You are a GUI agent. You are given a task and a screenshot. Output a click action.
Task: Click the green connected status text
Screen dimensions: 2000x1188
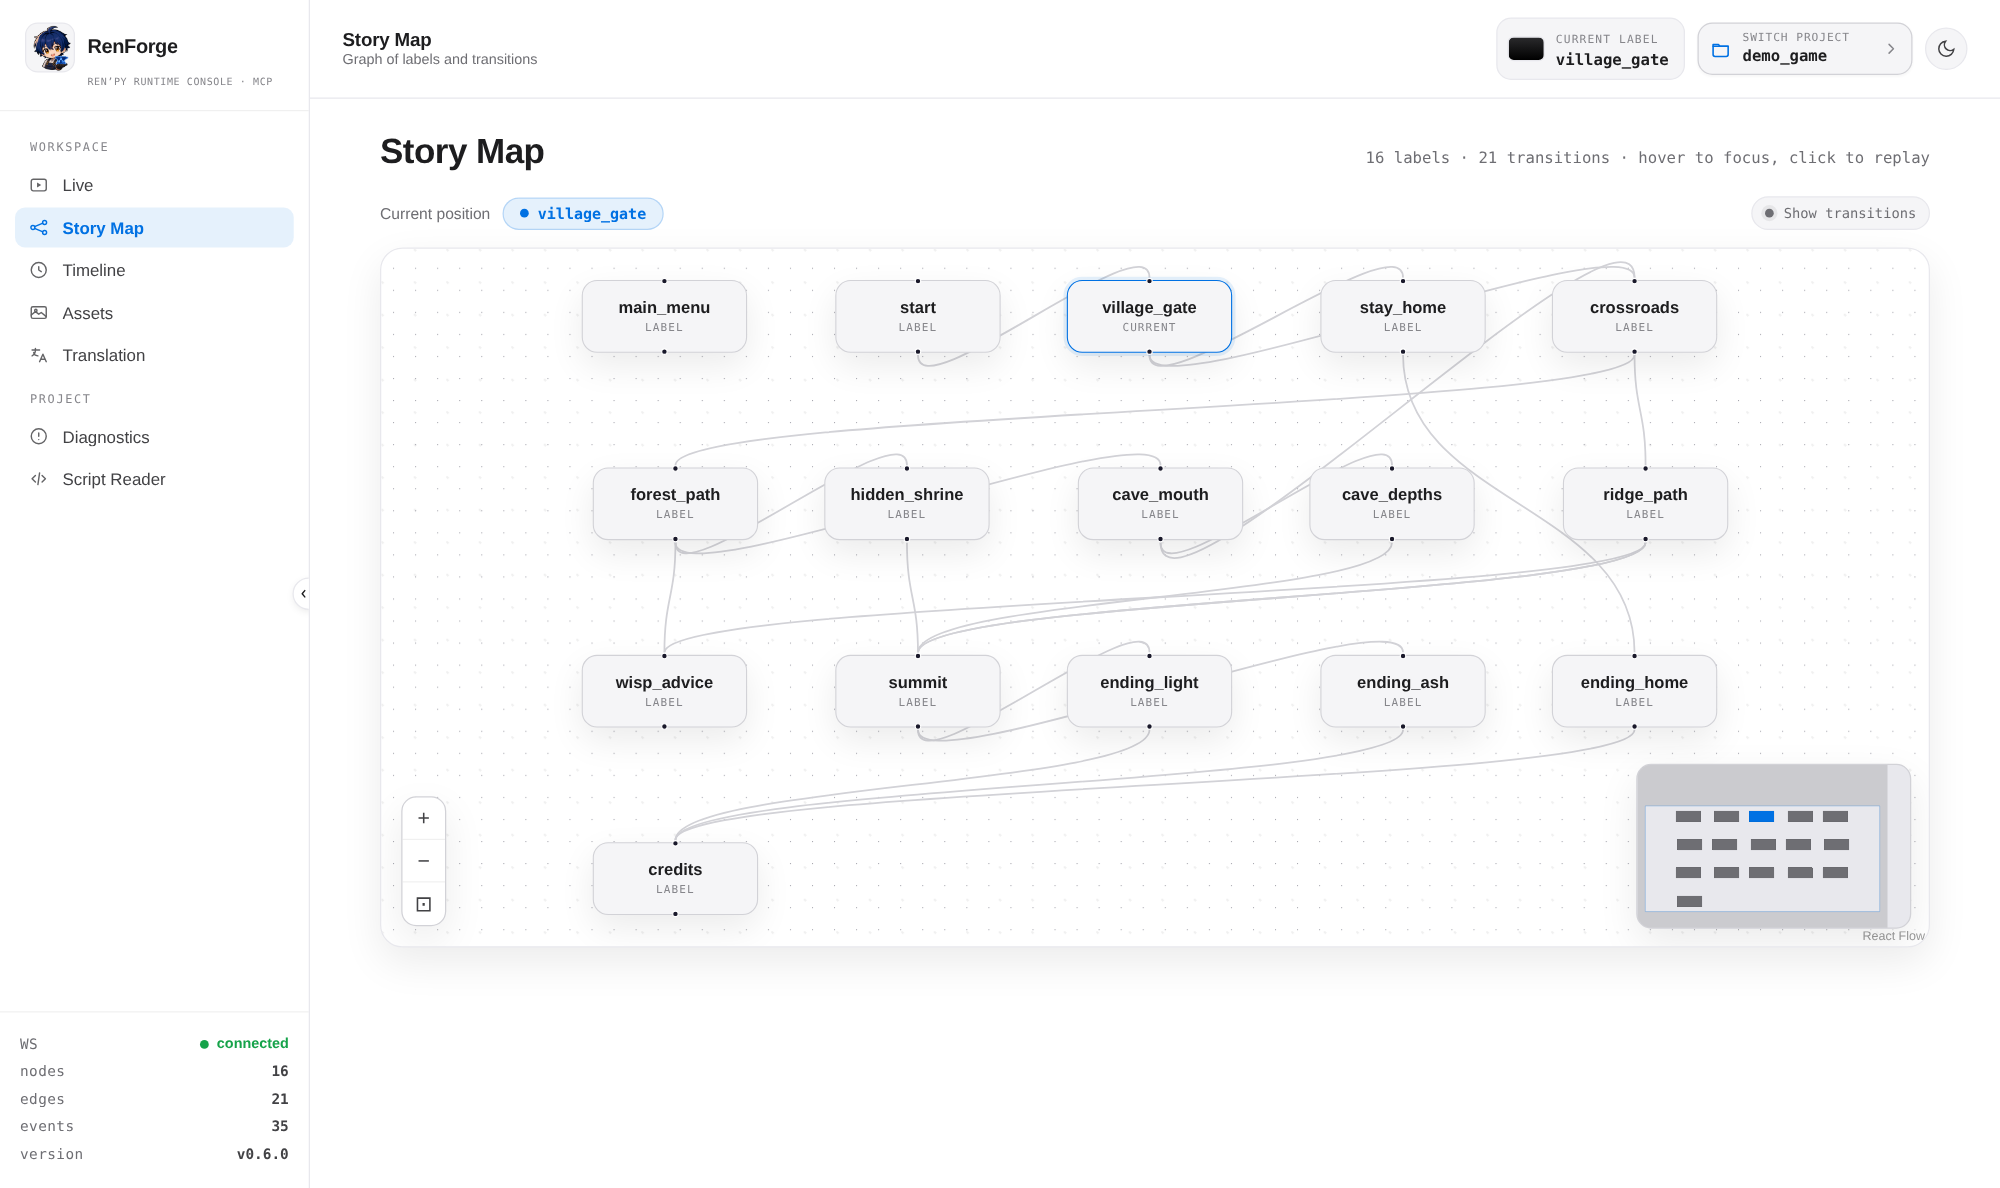pyautogui.click(x=252, y=1043)
